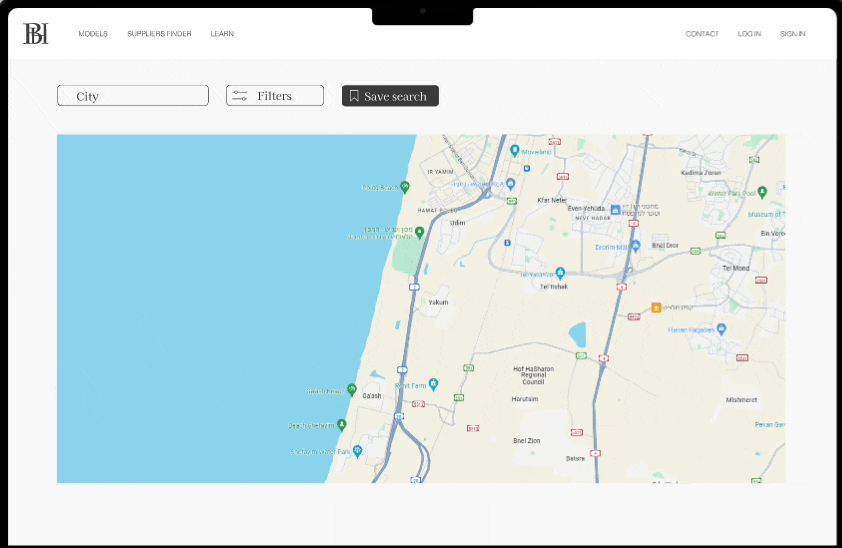Select the Ronit Farm map pin
This screenshot has width=842, height=548.
pyautogui.click(x=433, y=384)
